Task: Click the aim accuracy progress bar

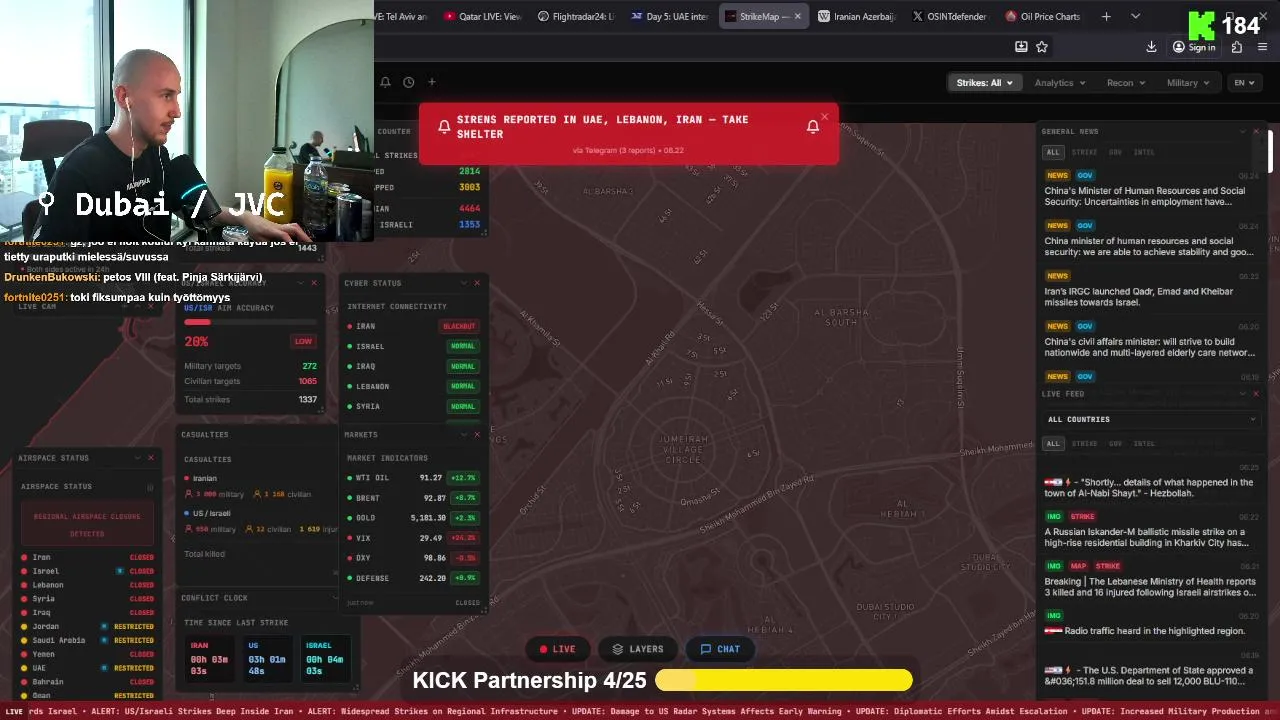Action: click(x=250, y=322)
